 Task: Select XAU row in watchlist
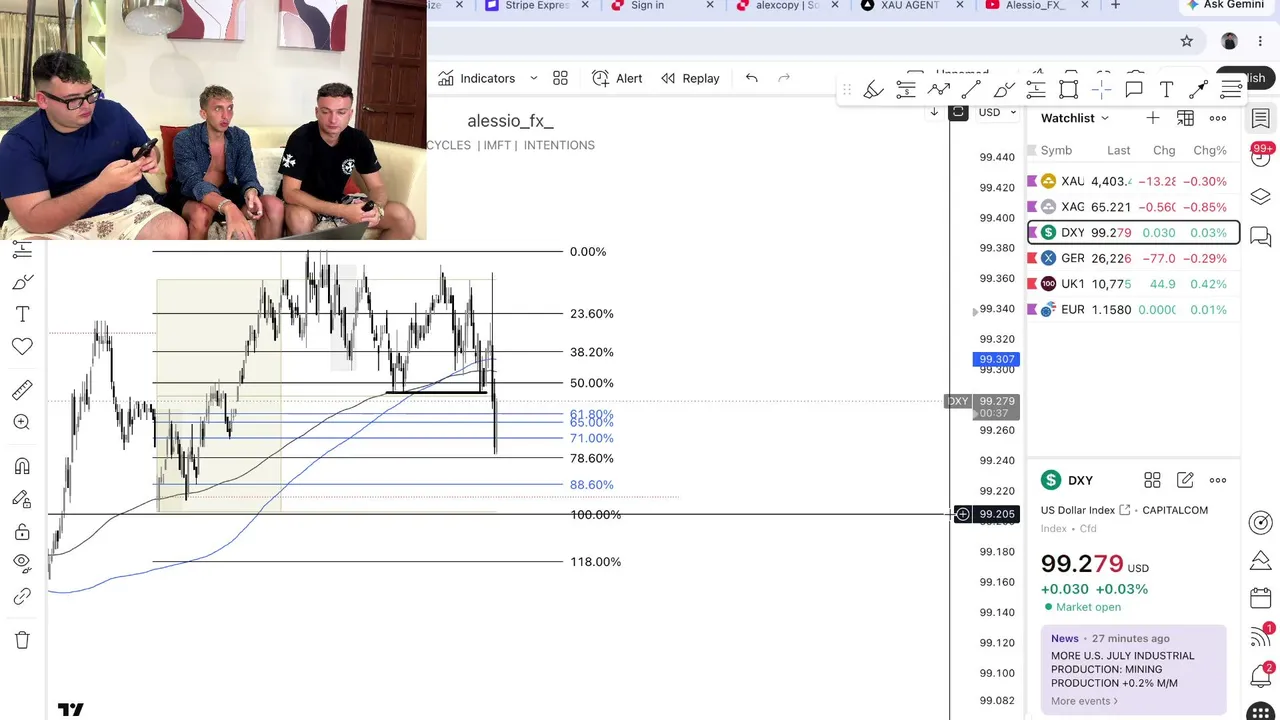(1134, 181)
